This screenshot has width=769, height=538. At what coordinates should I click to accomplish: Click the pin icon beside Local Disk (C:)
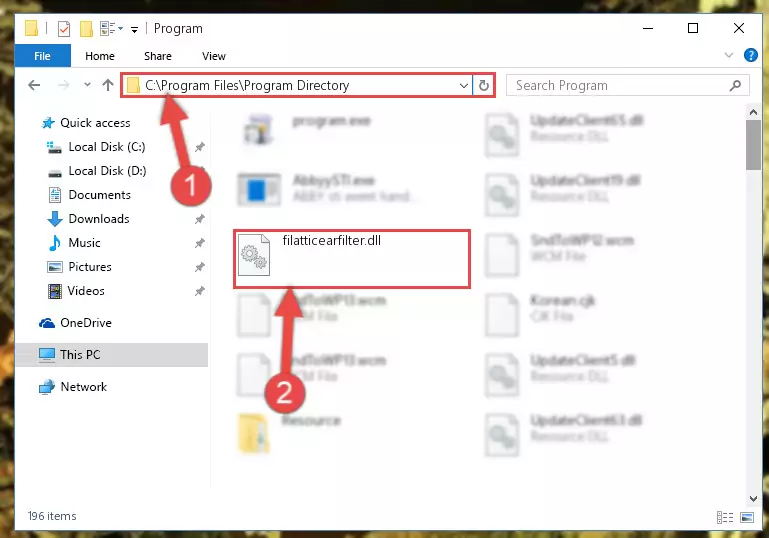click(200, 147)
